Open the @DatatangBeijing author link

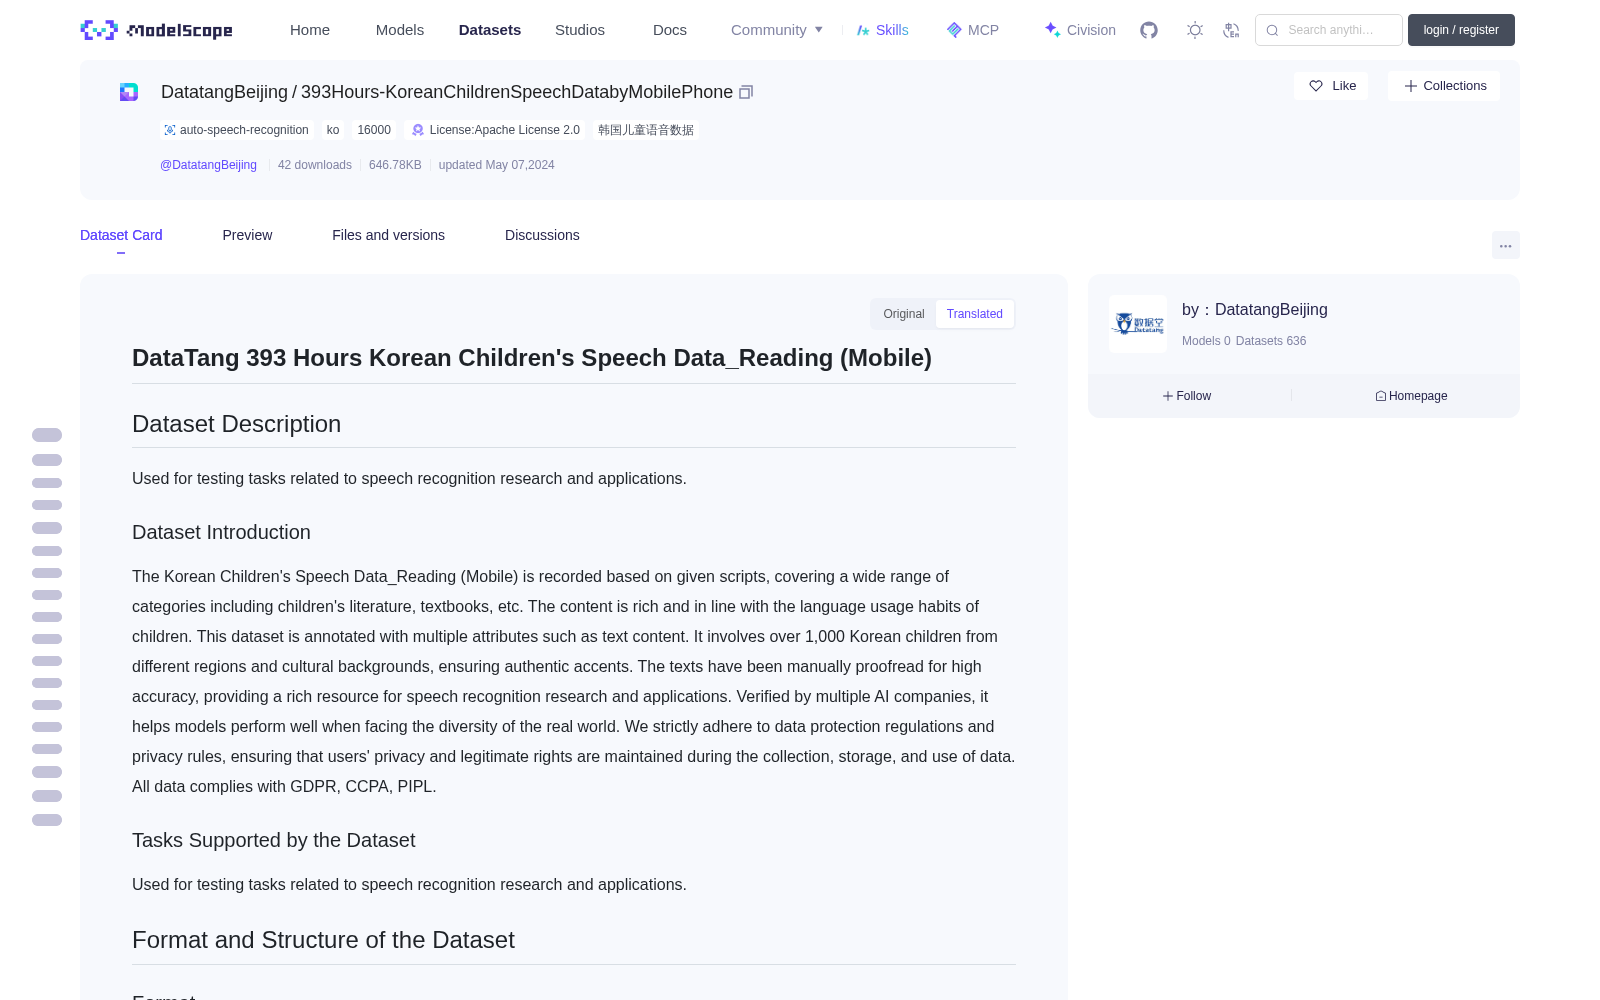coord(208,165)
